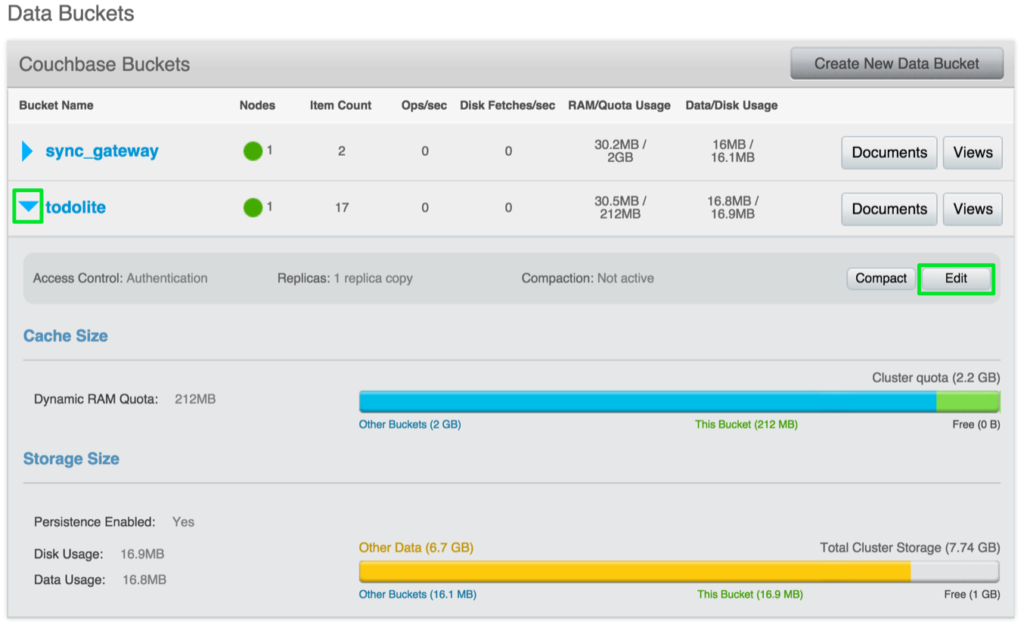Collapse the todolite bucket details
The height and width of the screenshot is (625, 1024).
(x=27, y=208)
